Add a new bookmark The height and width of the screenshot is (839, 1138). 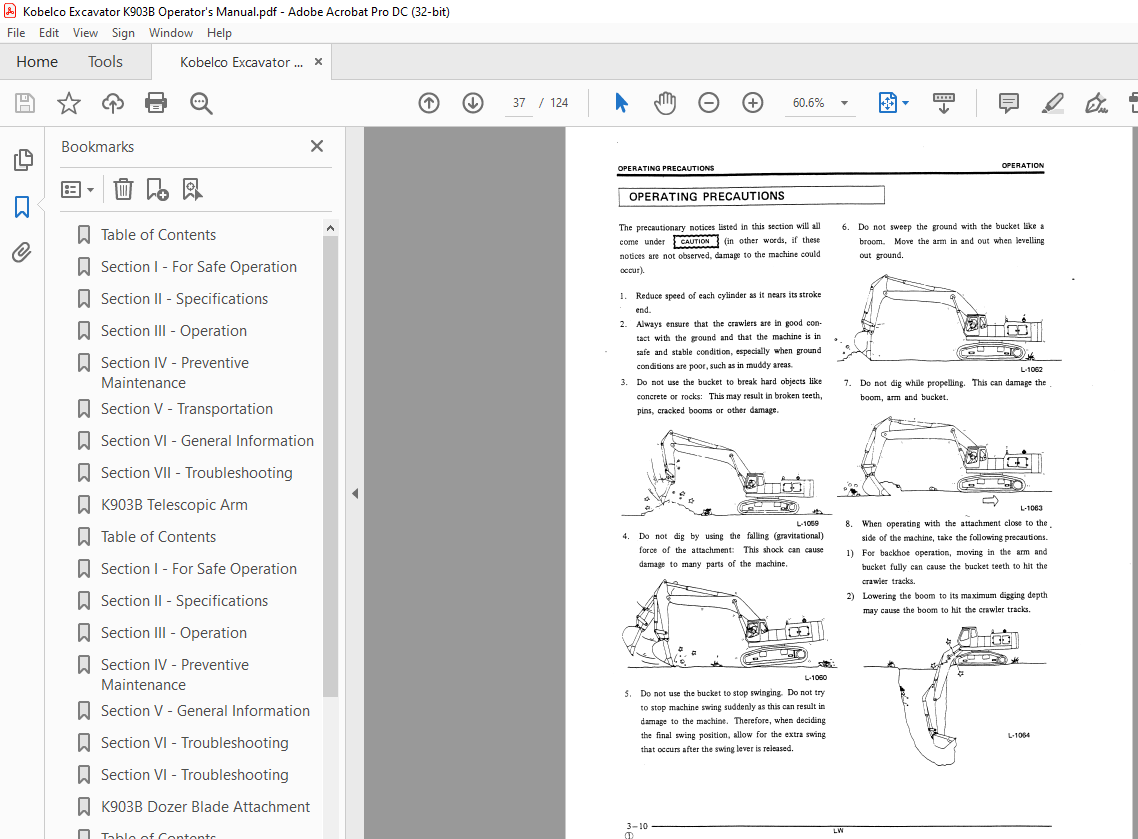coord(157,189)
